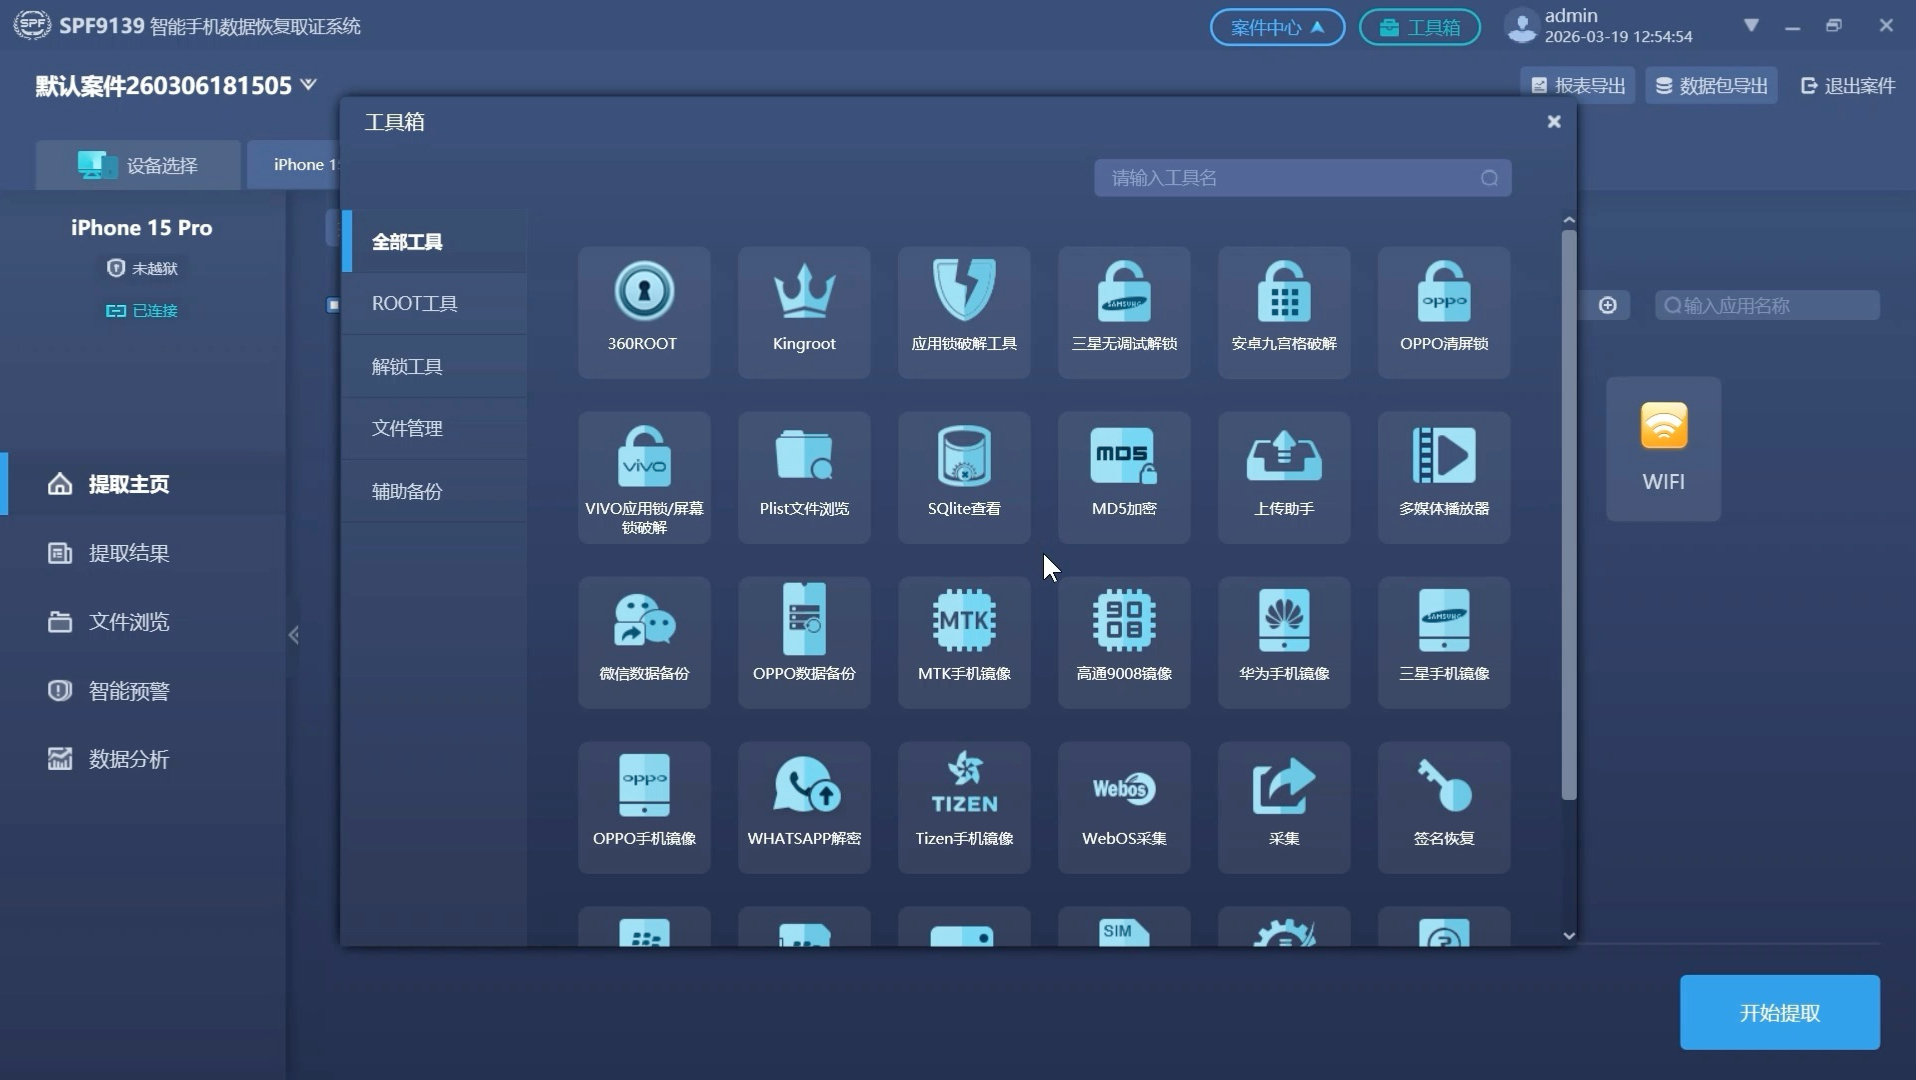
Task: Open 应用锁破解工具 tool
Action: [x=964, y=312]
